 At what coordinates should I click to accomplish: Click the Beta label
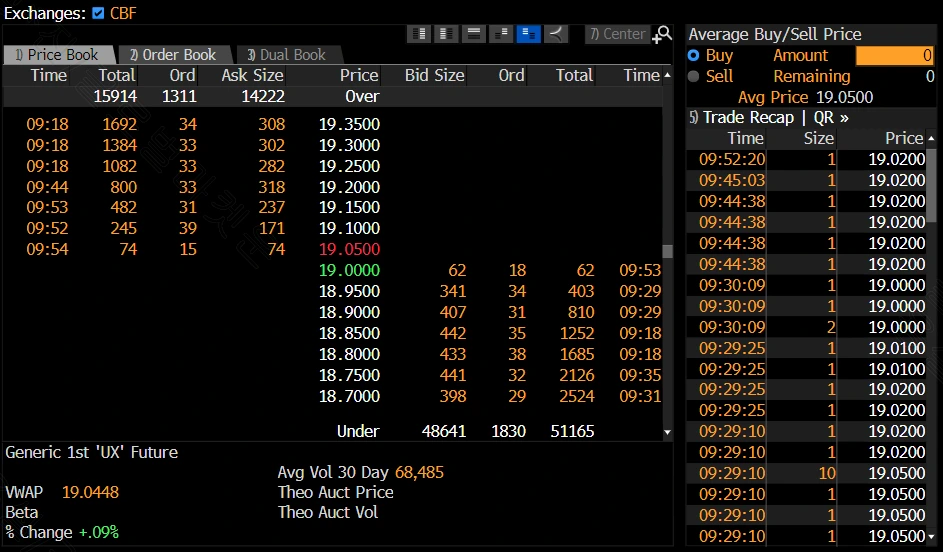pyautogui.click(x=22, y=512)
